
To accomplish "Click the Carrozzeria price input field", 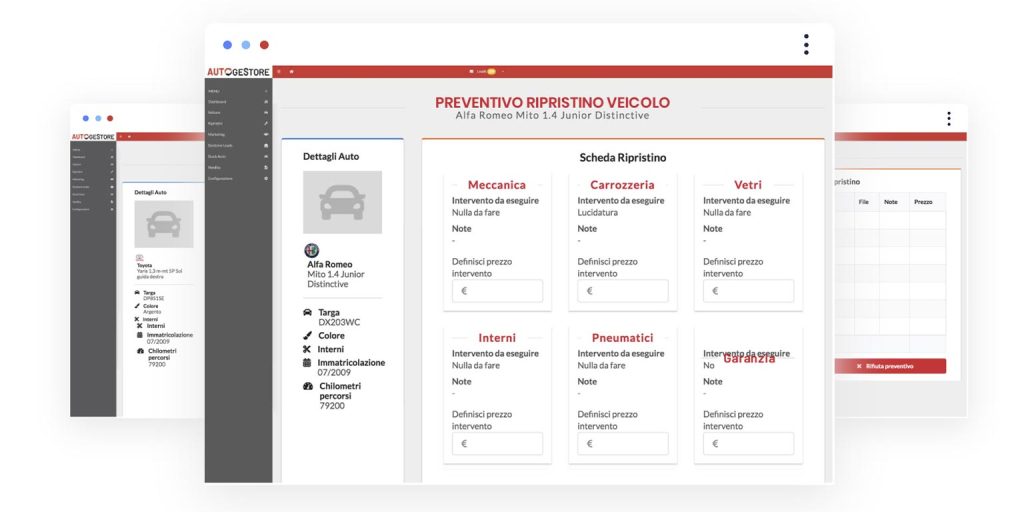I will 622,291.
